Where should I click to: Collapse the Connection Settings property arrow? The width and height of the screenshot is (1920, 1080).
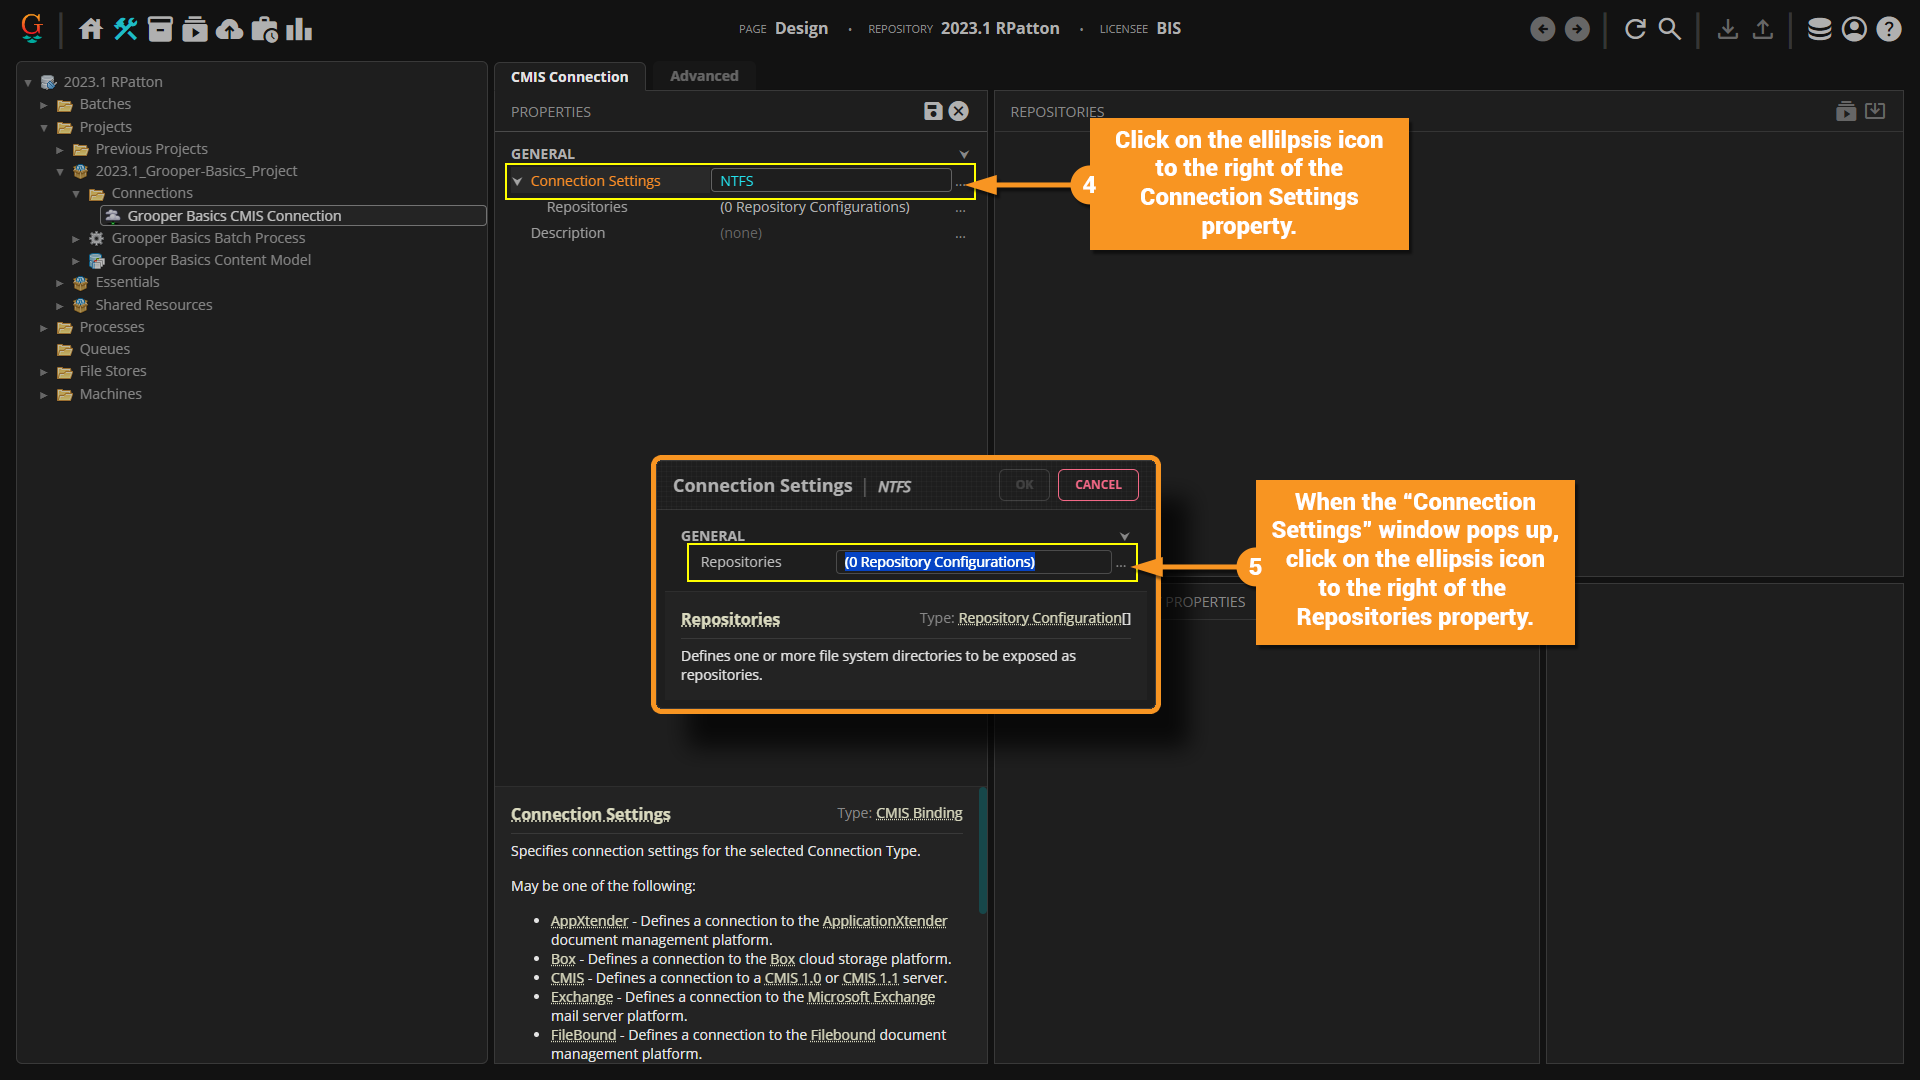(518, 181)
